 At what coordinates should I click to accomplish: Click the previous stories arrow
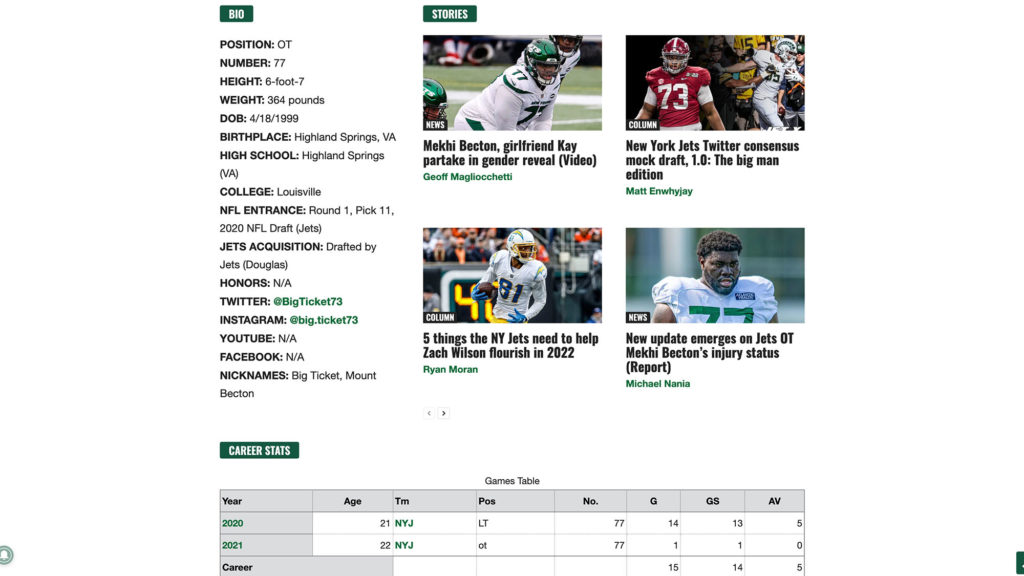click(429, 413)
